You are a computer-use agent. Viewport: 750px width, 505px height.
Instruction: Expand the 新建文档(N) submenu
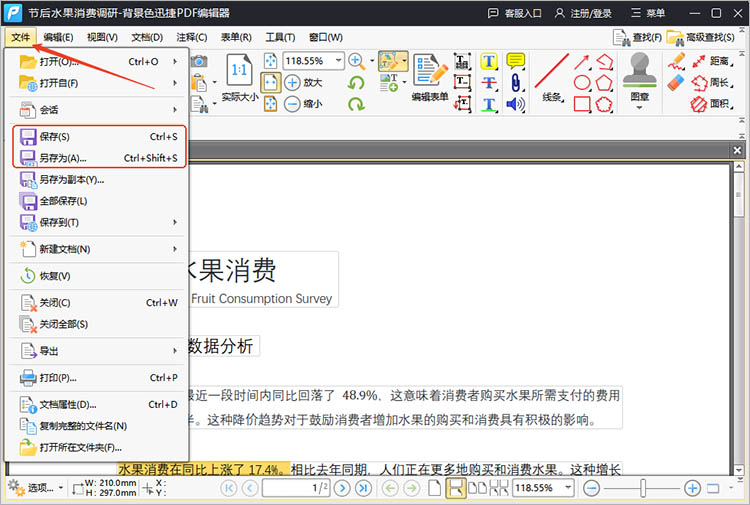(98, 249)
